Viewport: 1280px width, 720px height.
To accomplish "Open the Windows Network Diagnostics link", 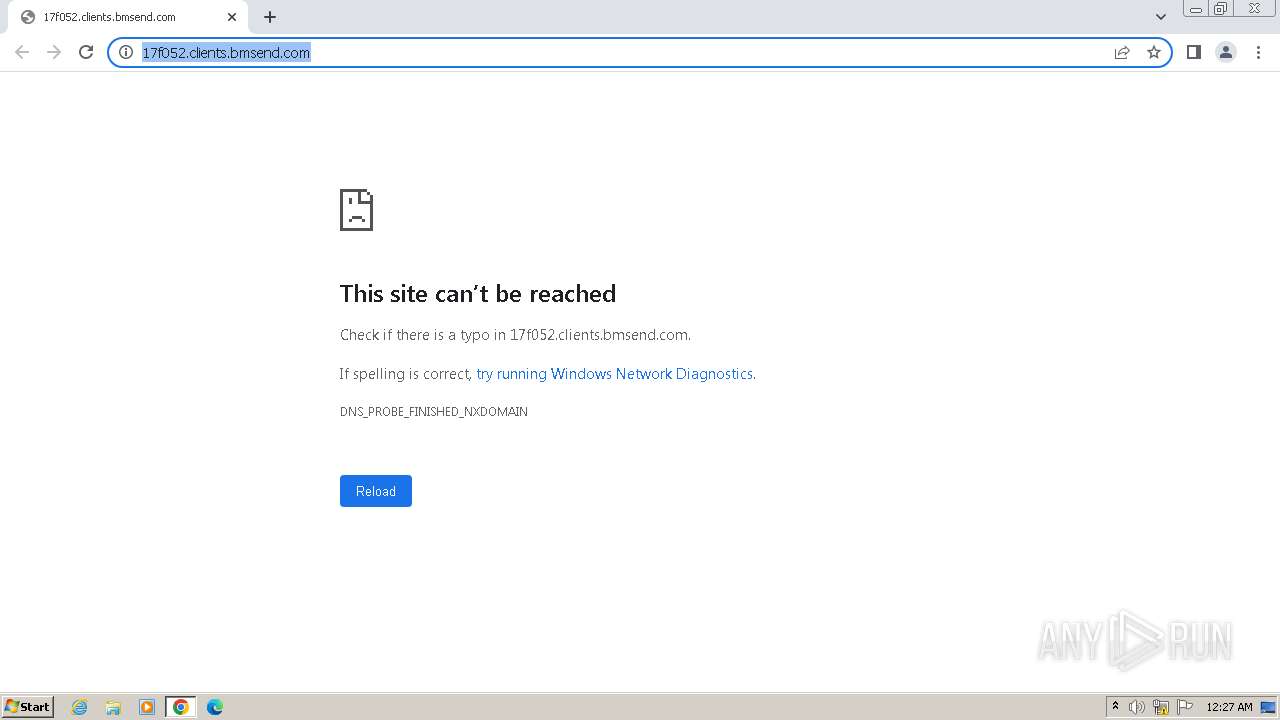I will 614,374.
